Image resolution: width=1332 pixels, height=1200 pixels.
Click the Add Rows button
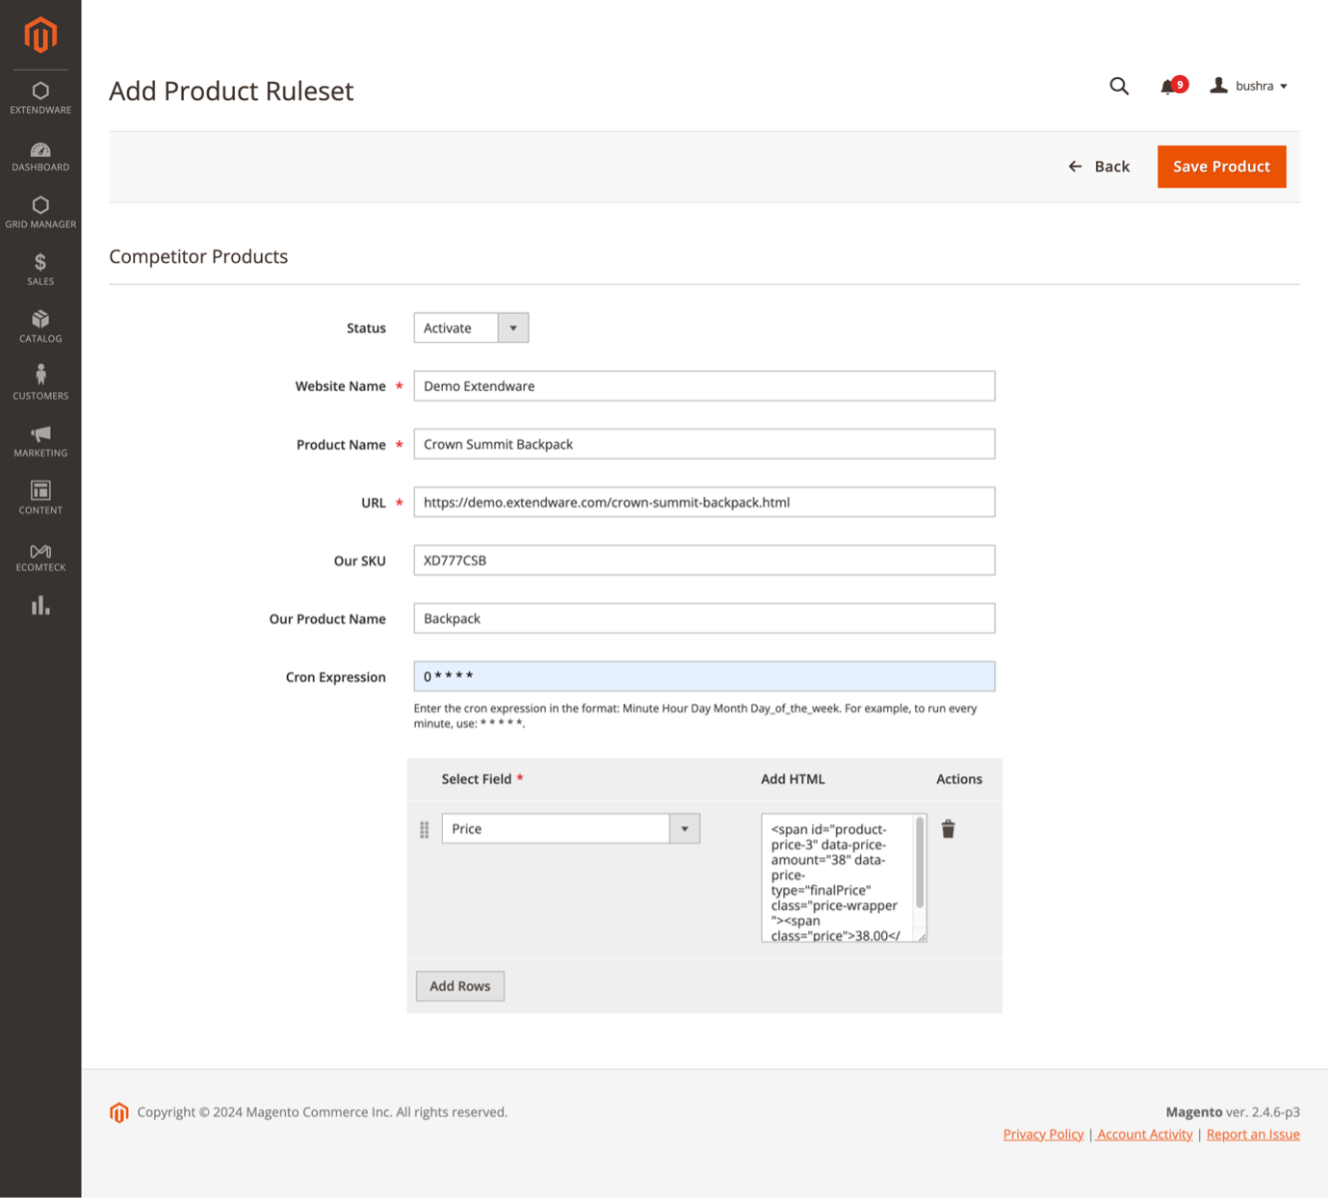click(x=461, y=988)
